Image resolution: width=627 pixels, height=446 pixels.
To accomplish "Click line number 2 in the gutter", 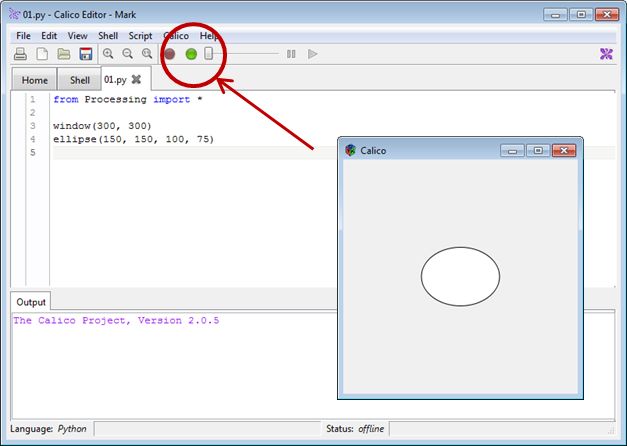I will 33,112.
